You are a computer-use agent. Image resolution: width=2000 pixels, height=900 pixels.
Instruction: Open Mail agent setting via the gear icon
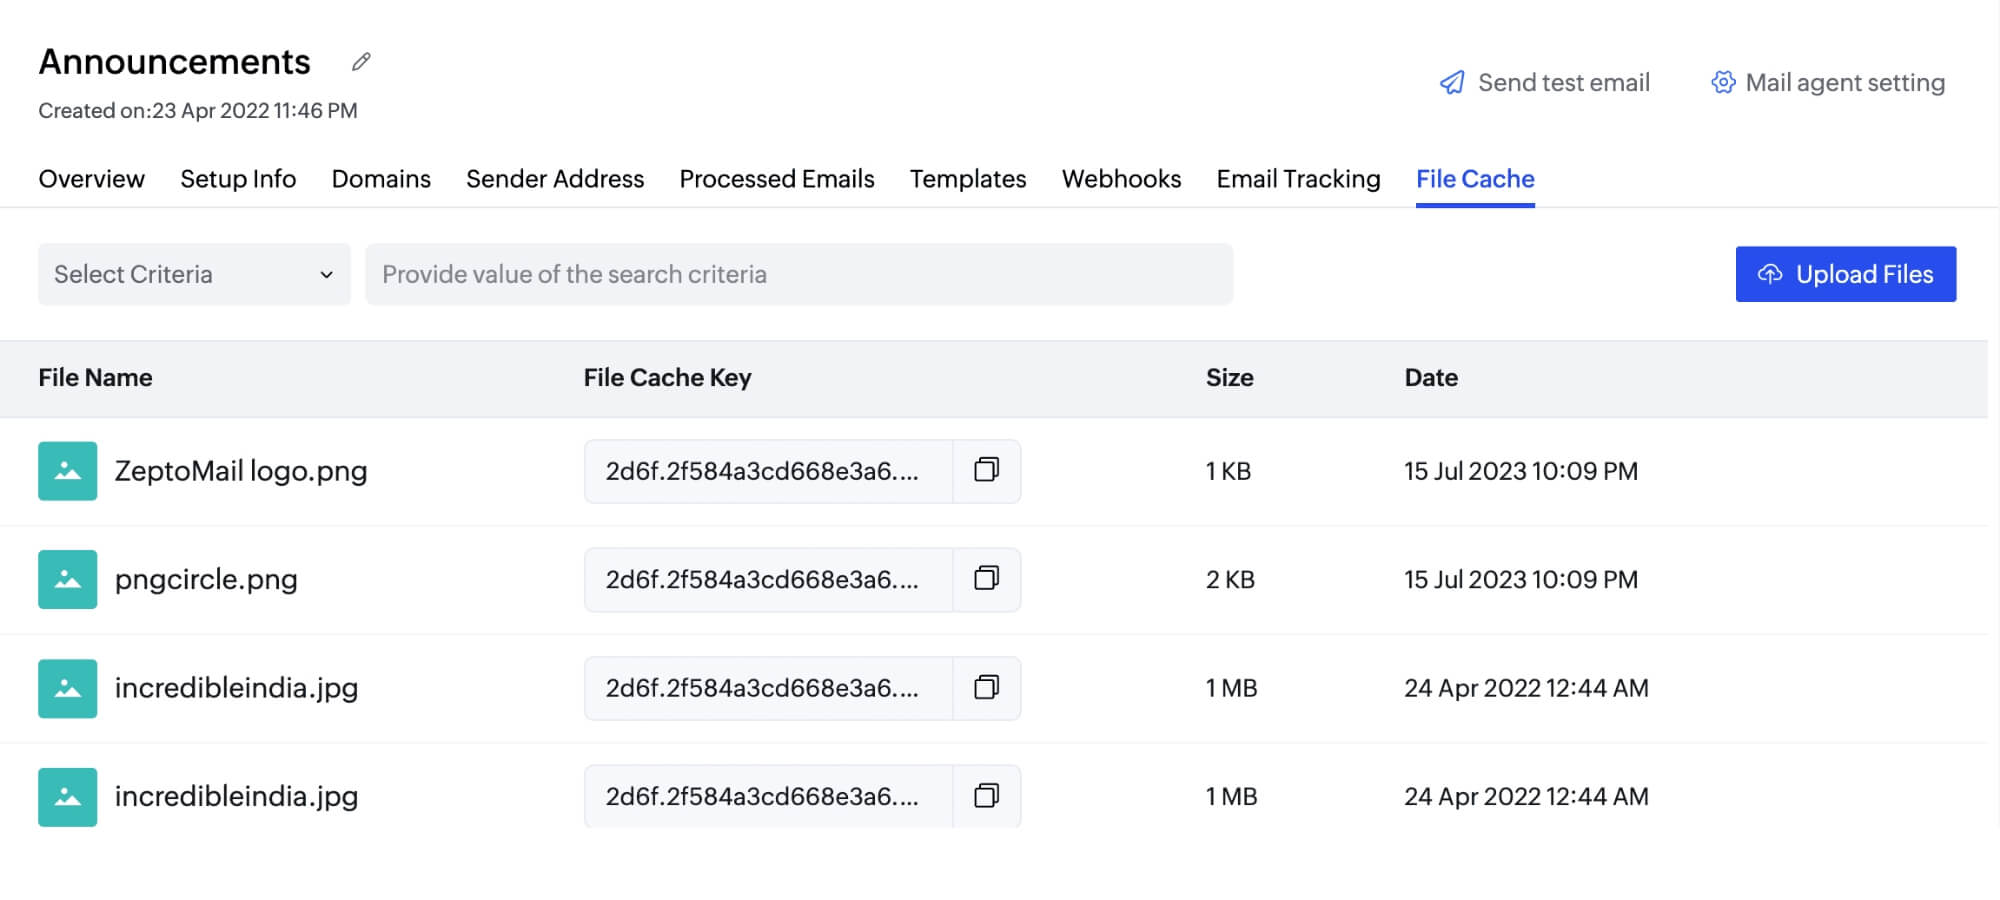coord(1723,83)
